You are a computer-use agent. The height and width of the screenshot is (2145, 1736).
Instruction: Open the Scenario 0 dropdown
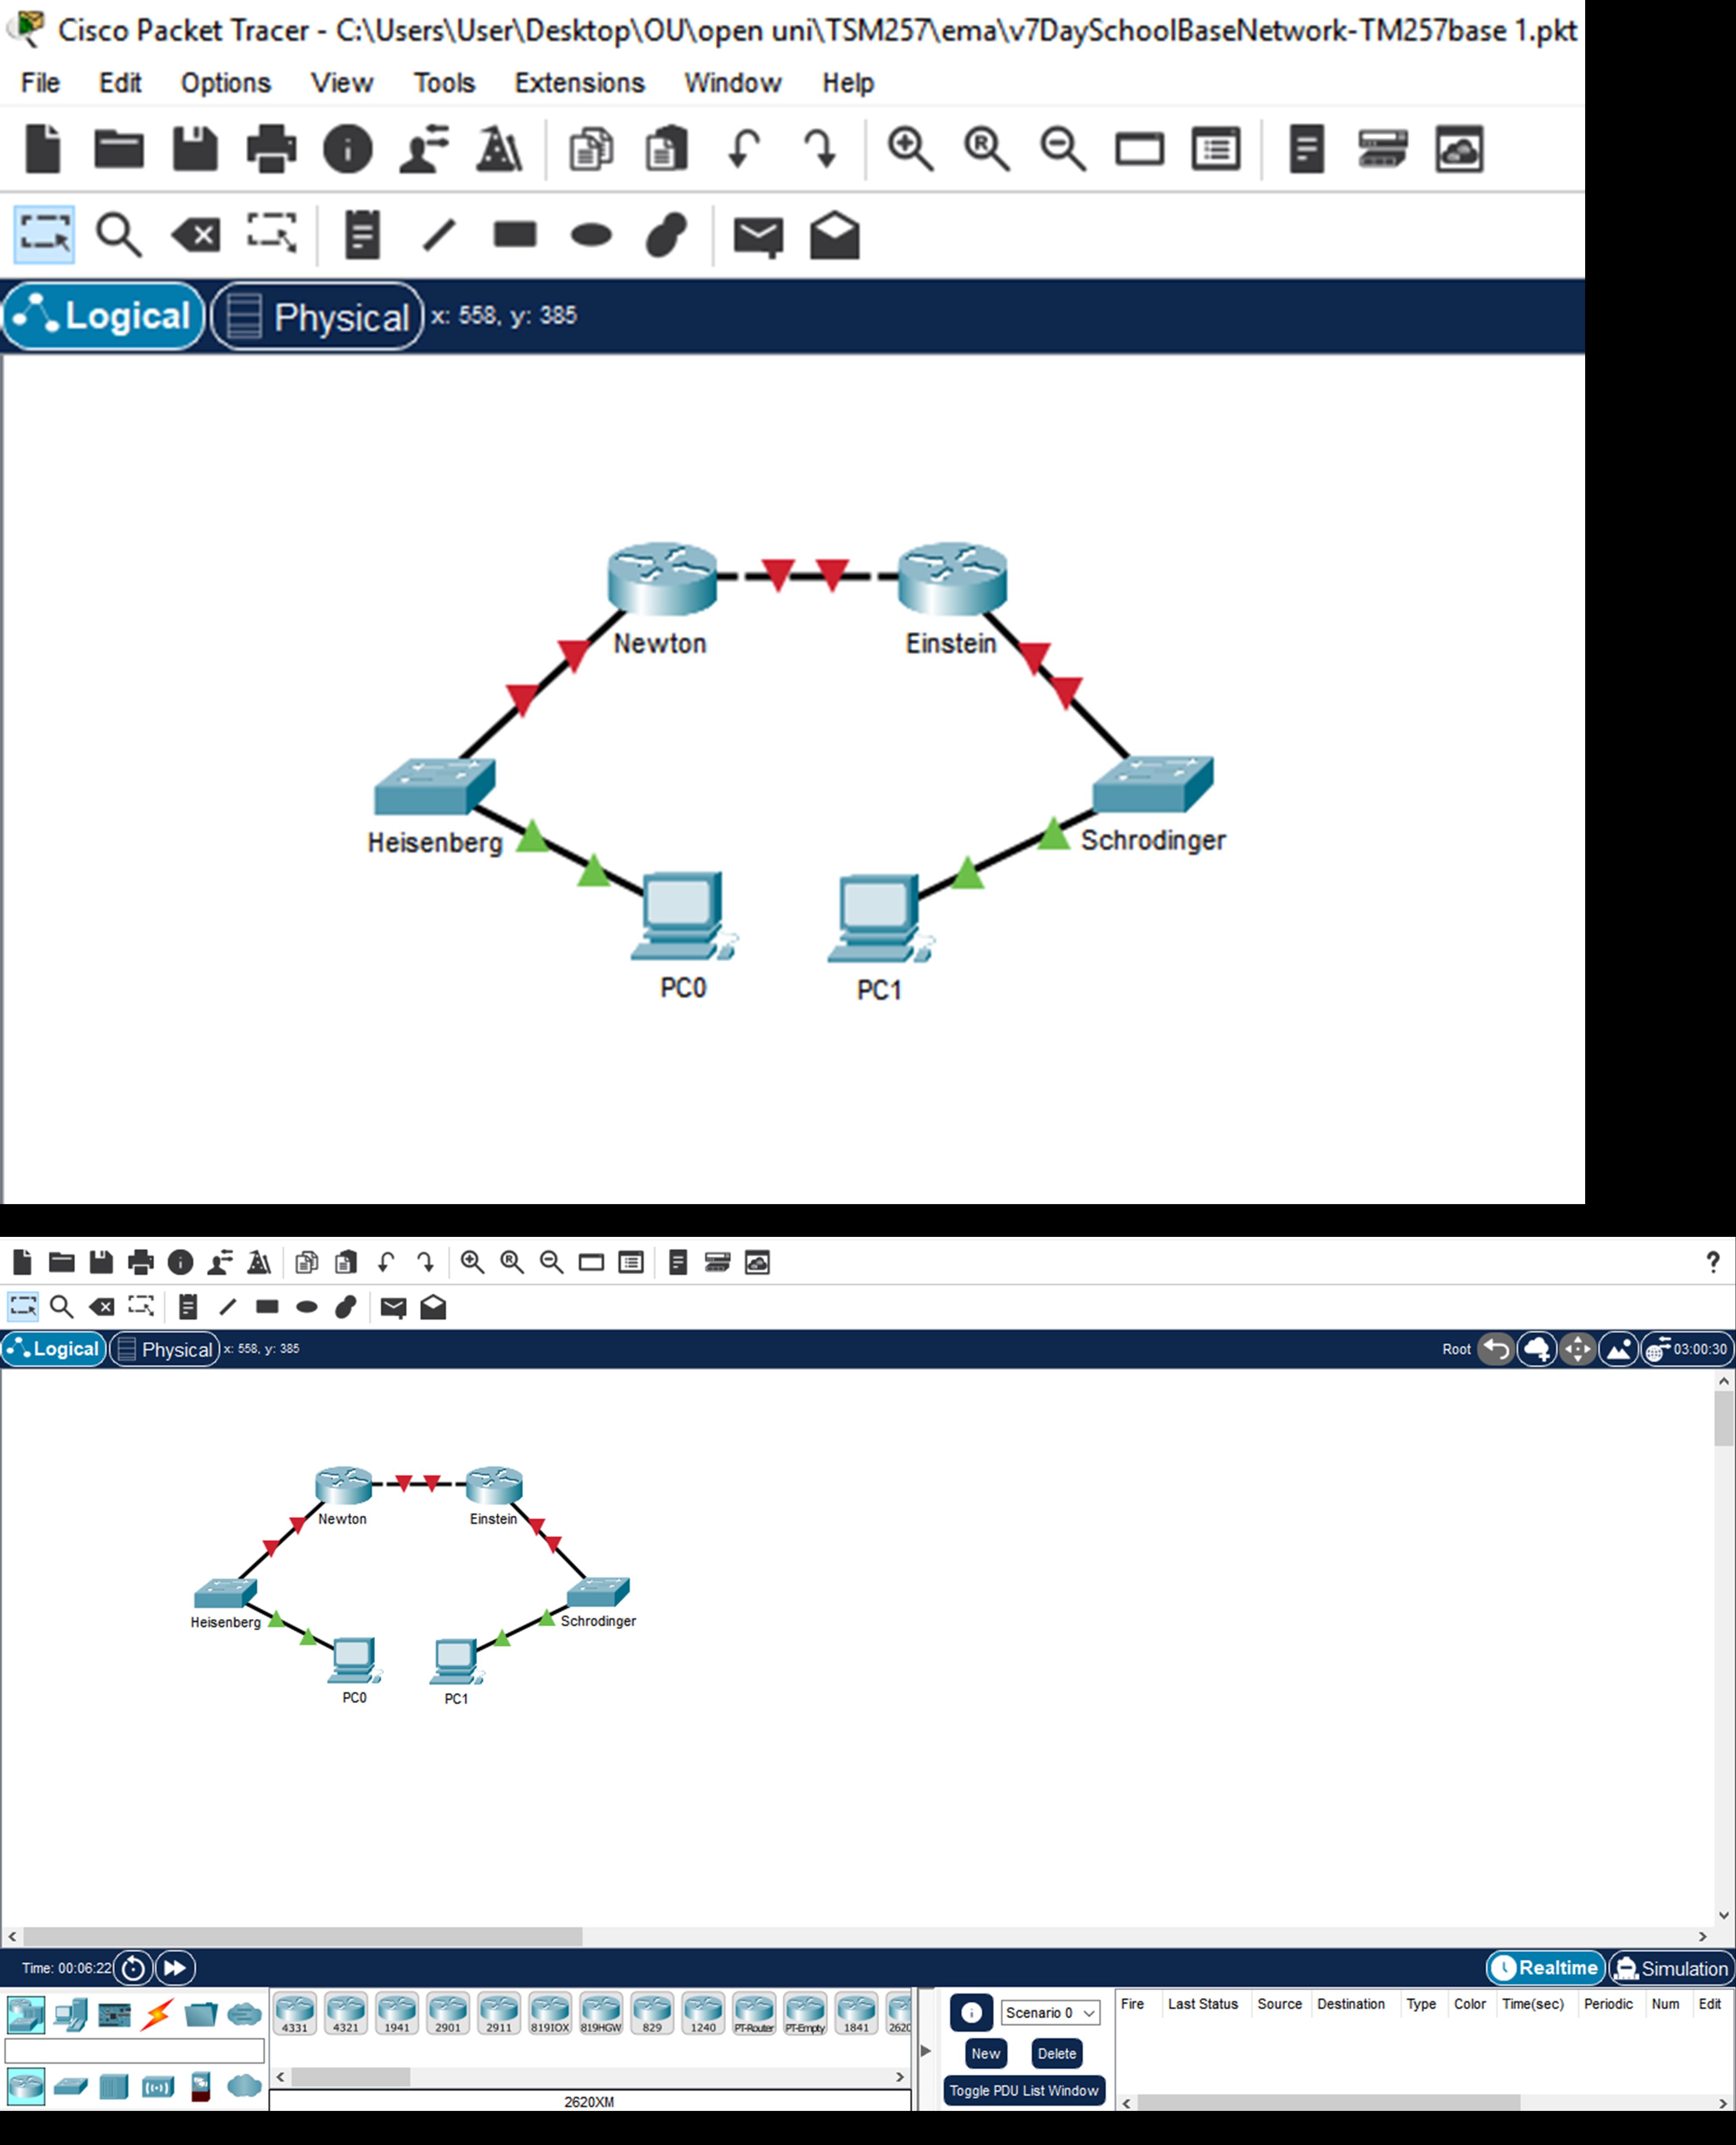pyautogui.click(x=1049, y=2013)
